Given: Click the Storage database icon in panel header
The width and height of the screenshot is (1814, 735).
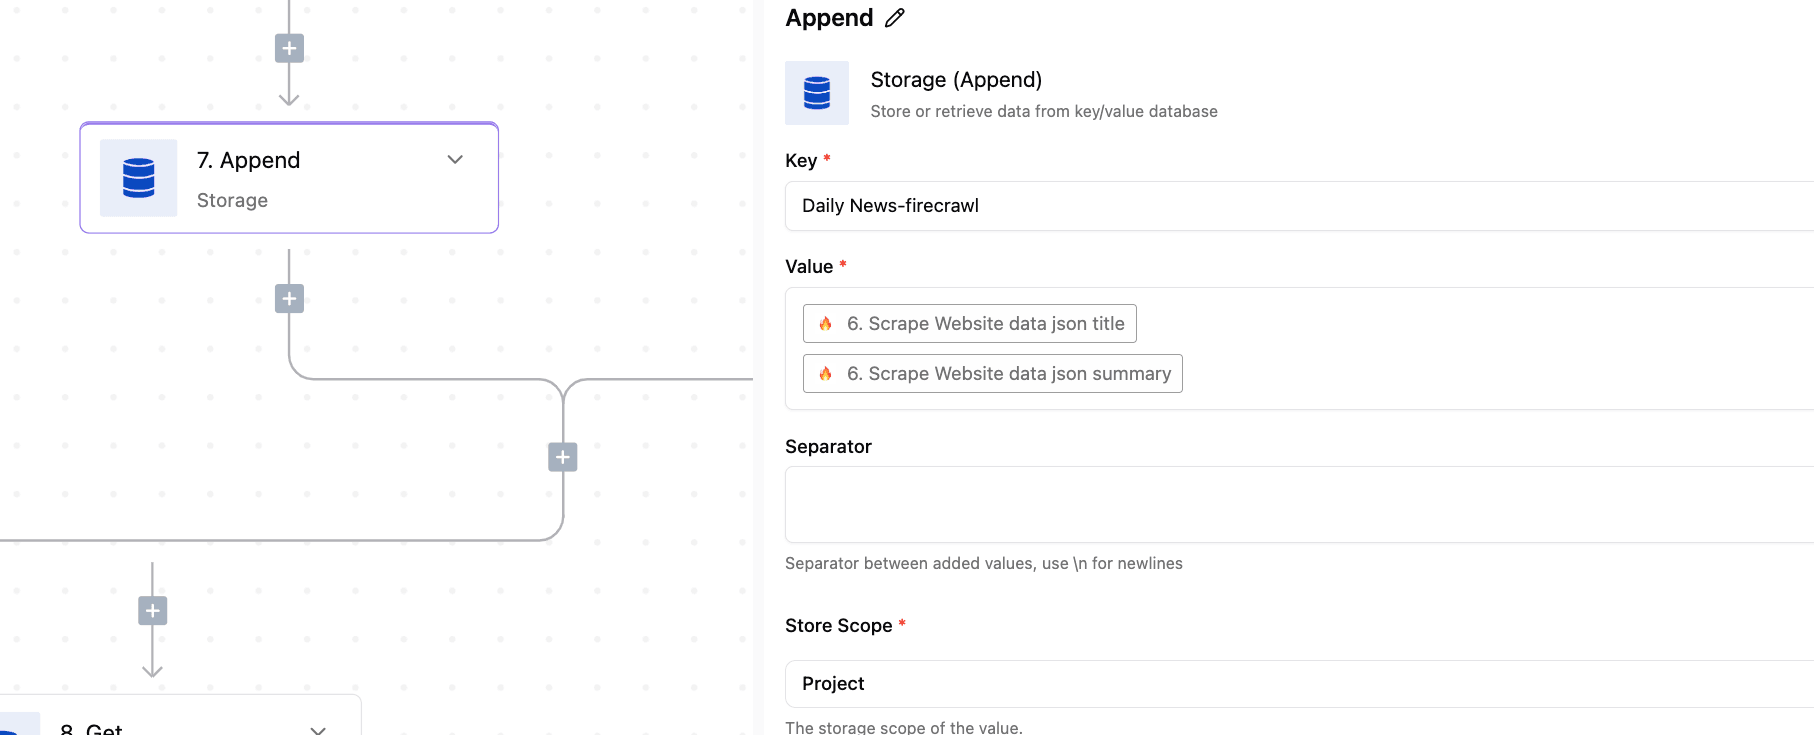Looking at the screenshot, I should tap(817, 93).
